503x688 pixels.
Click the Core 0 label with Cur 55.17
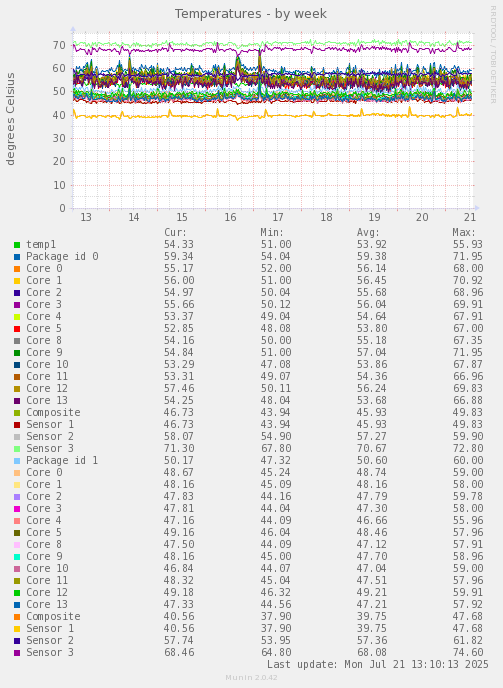click(x=44, y=268)
